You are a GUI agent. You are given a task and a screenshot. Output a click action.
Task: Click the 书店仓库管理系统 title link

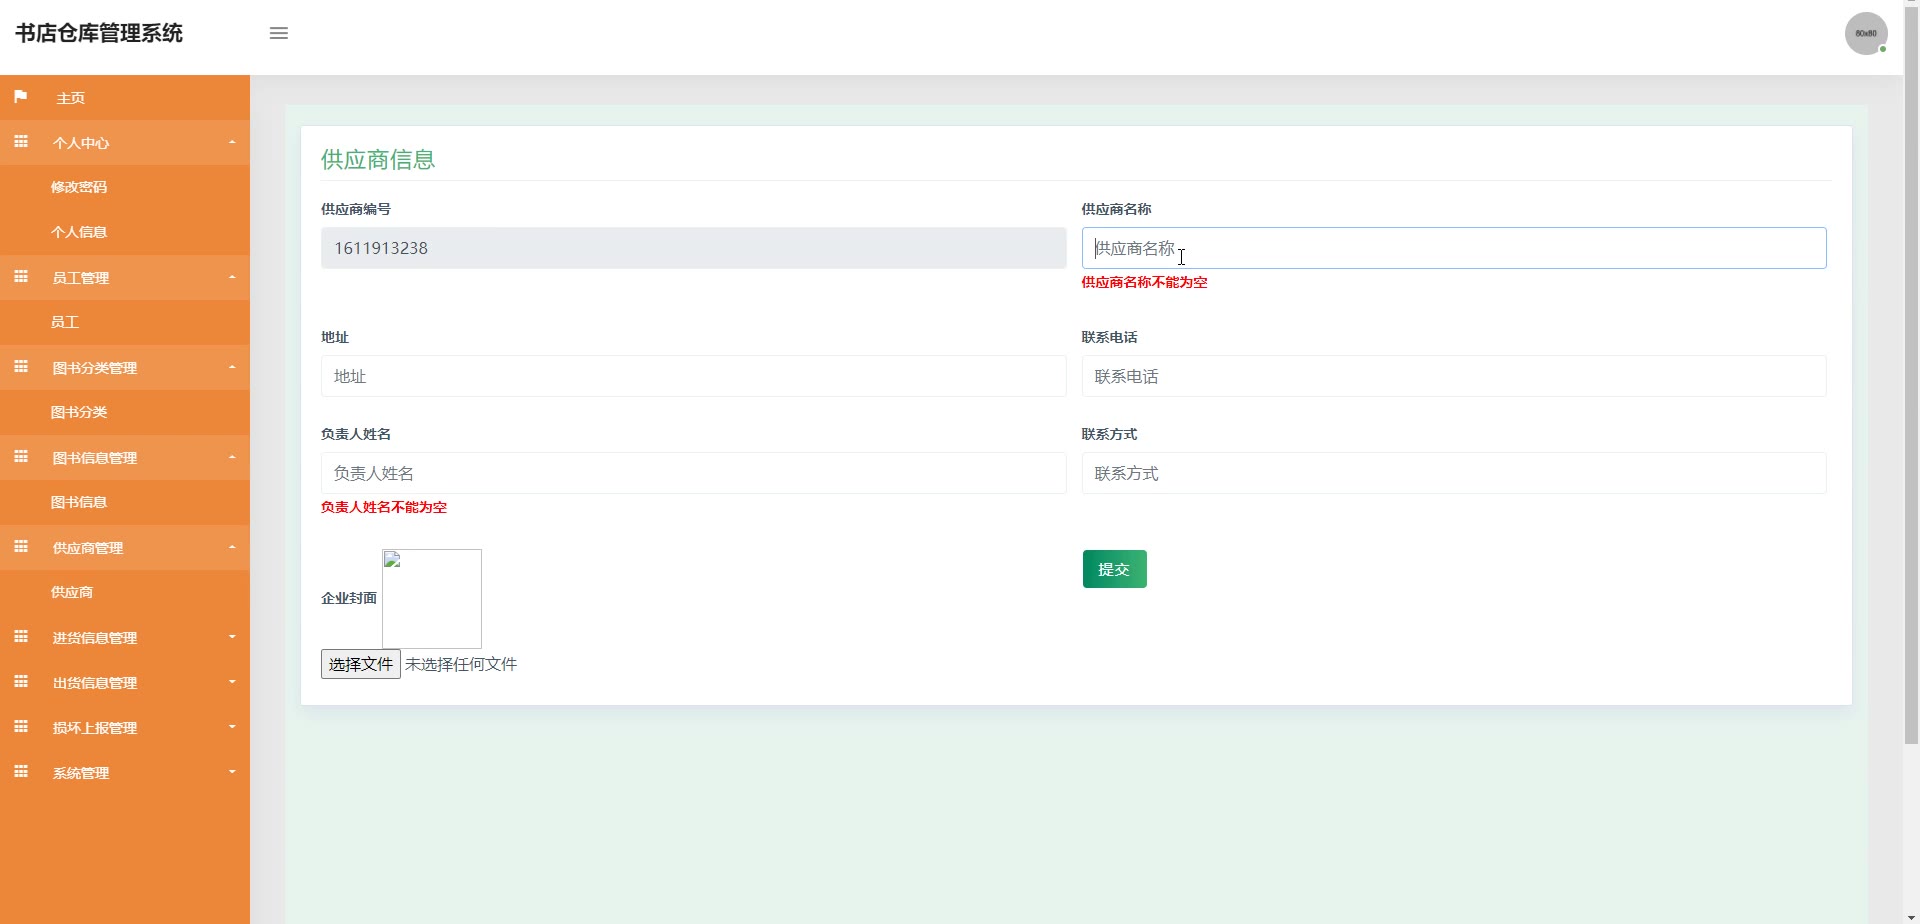coord(99,33)
